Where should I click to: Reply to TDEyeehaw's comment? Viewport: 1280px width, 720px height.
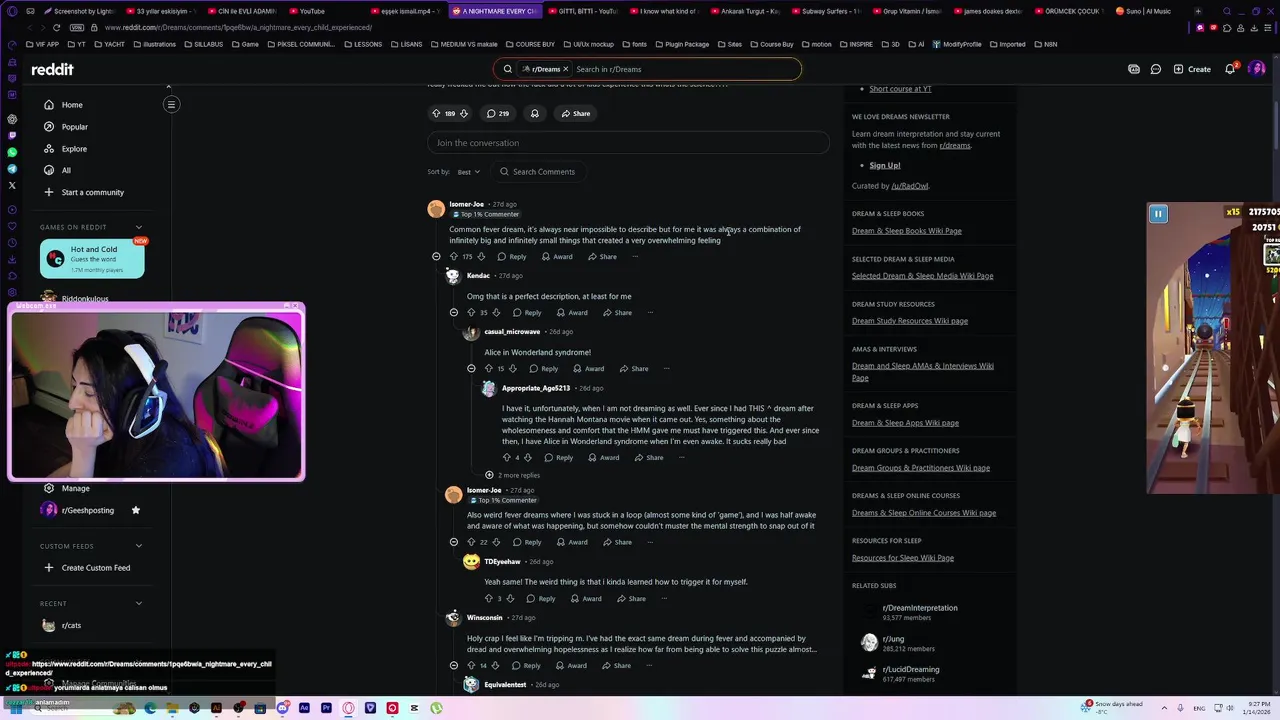[x=541, y=599]
